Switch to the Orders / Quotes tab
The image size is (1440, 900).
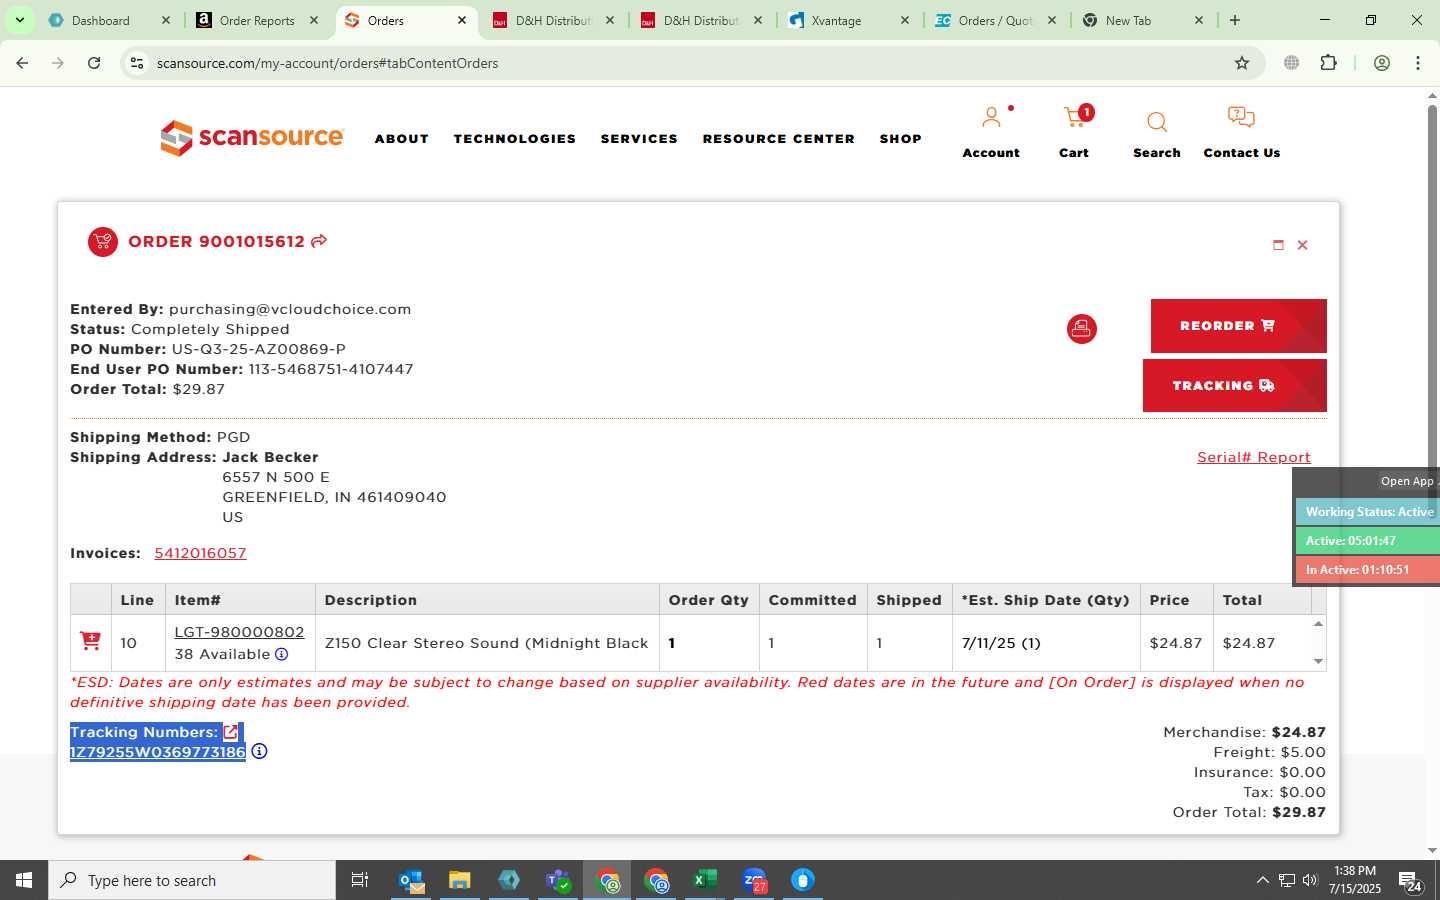994,20
